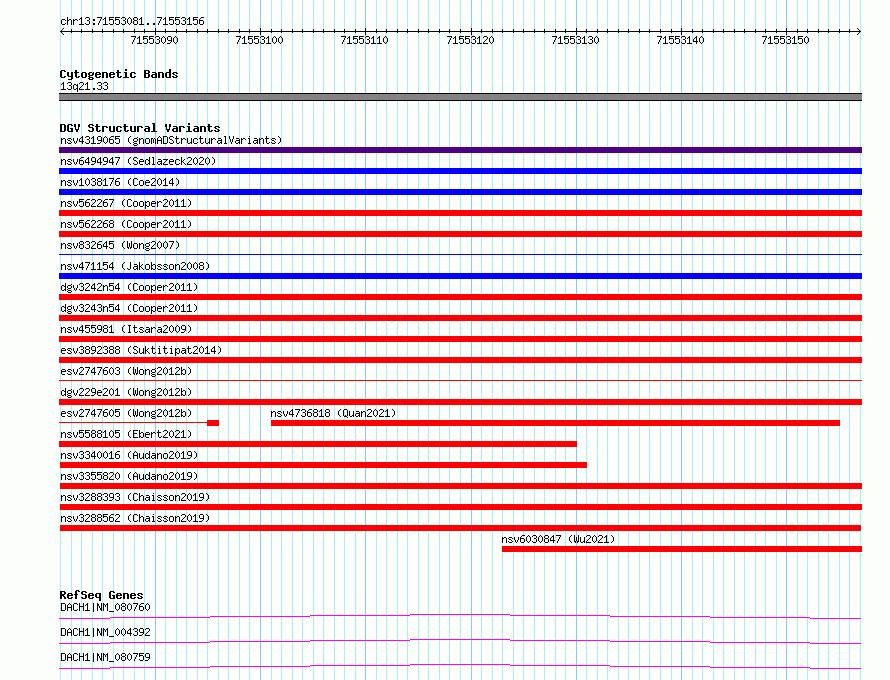Click the chr13:71553081..71553156 coordinates text
The height and width of the screenshot is (680, 890).
point(132,22)
